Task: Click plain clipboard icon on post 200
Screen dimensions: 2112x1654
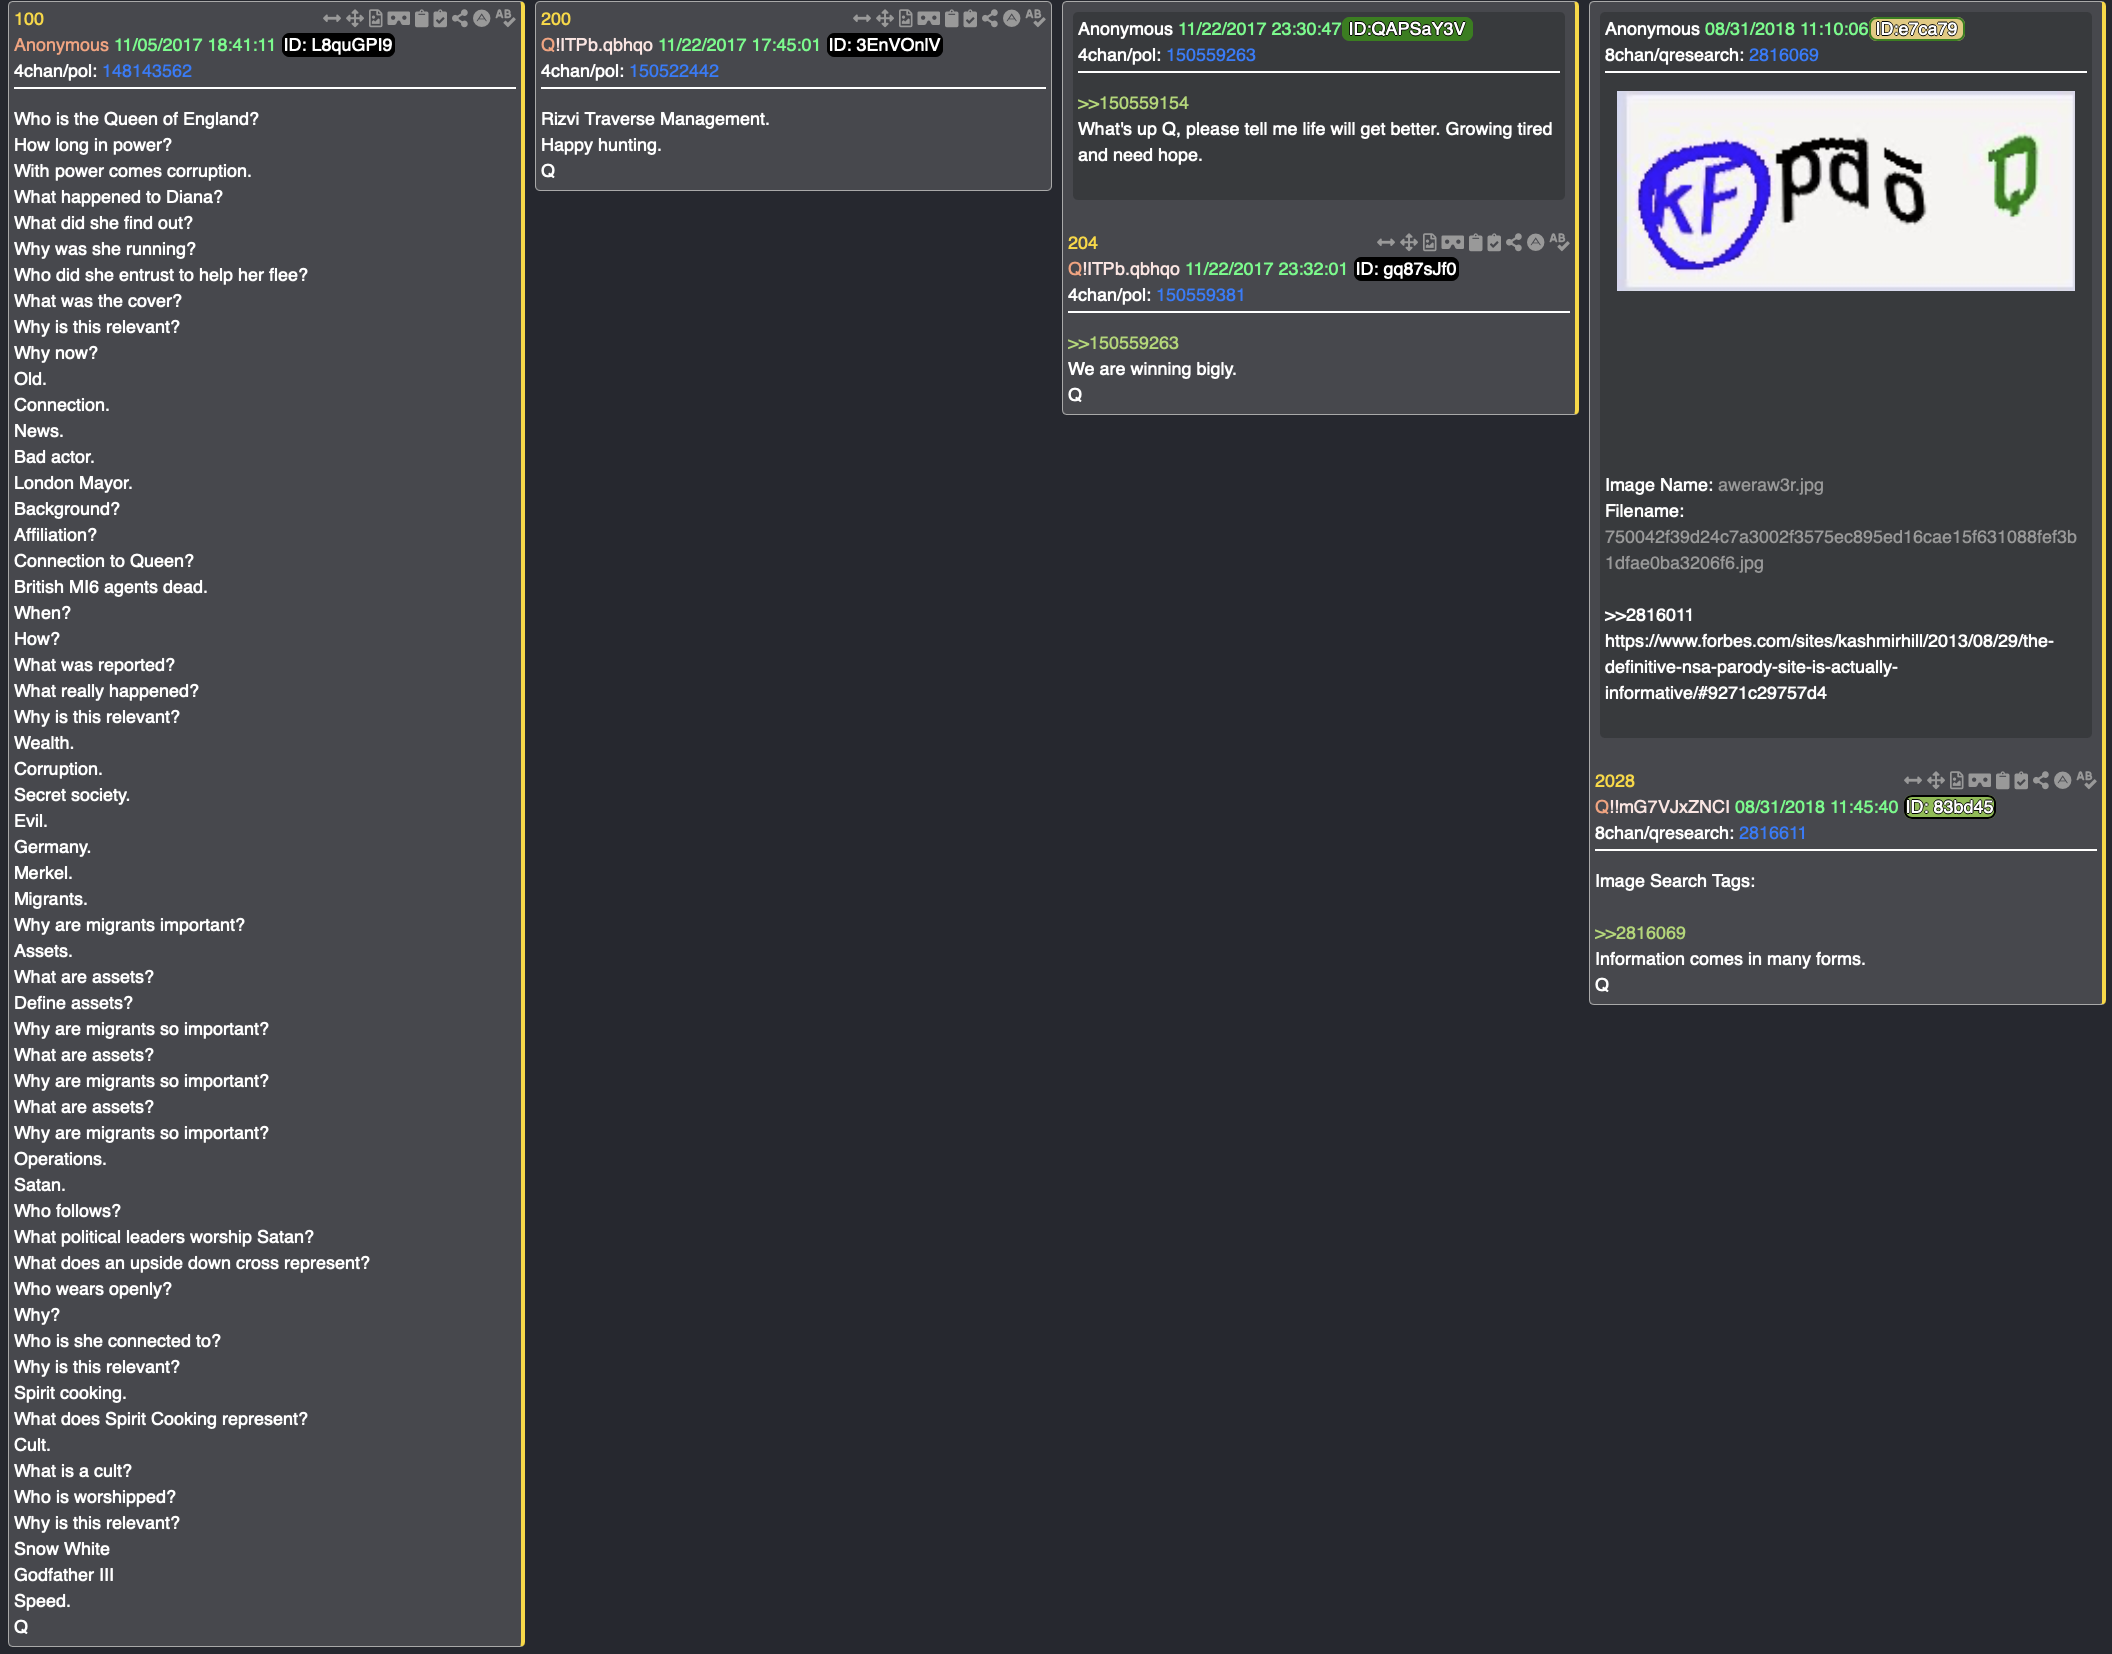Action: click(952, 19)
